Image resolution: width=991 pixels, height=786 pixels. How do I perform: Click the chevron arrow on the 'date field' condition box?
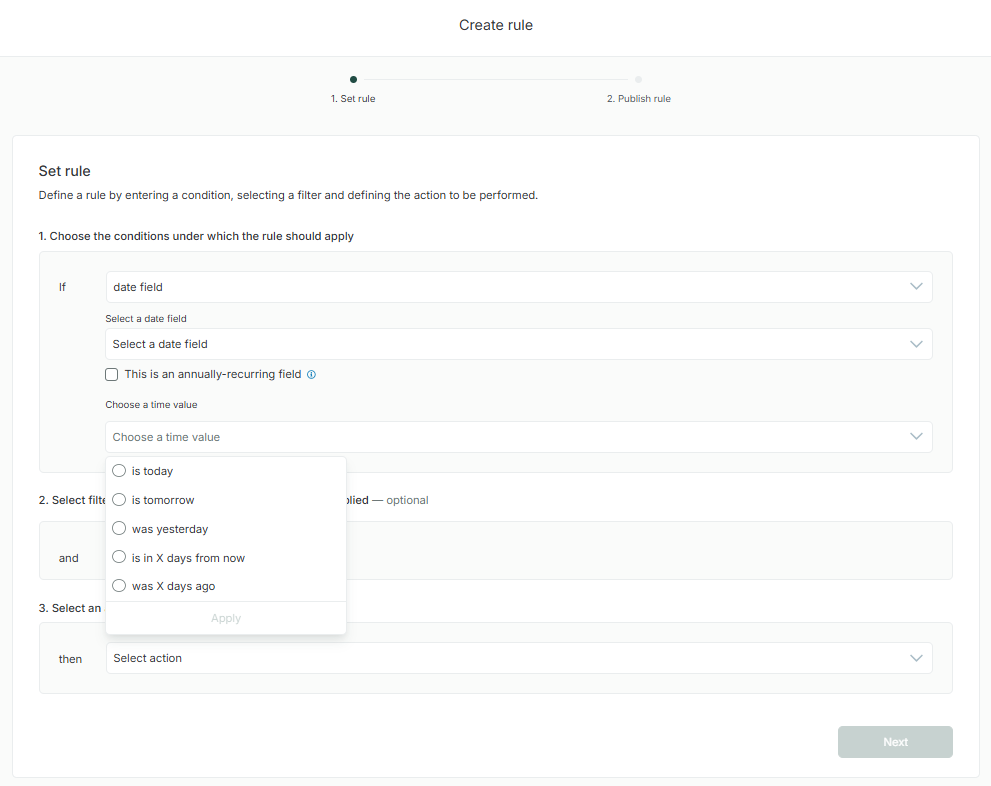click(916, 287)
